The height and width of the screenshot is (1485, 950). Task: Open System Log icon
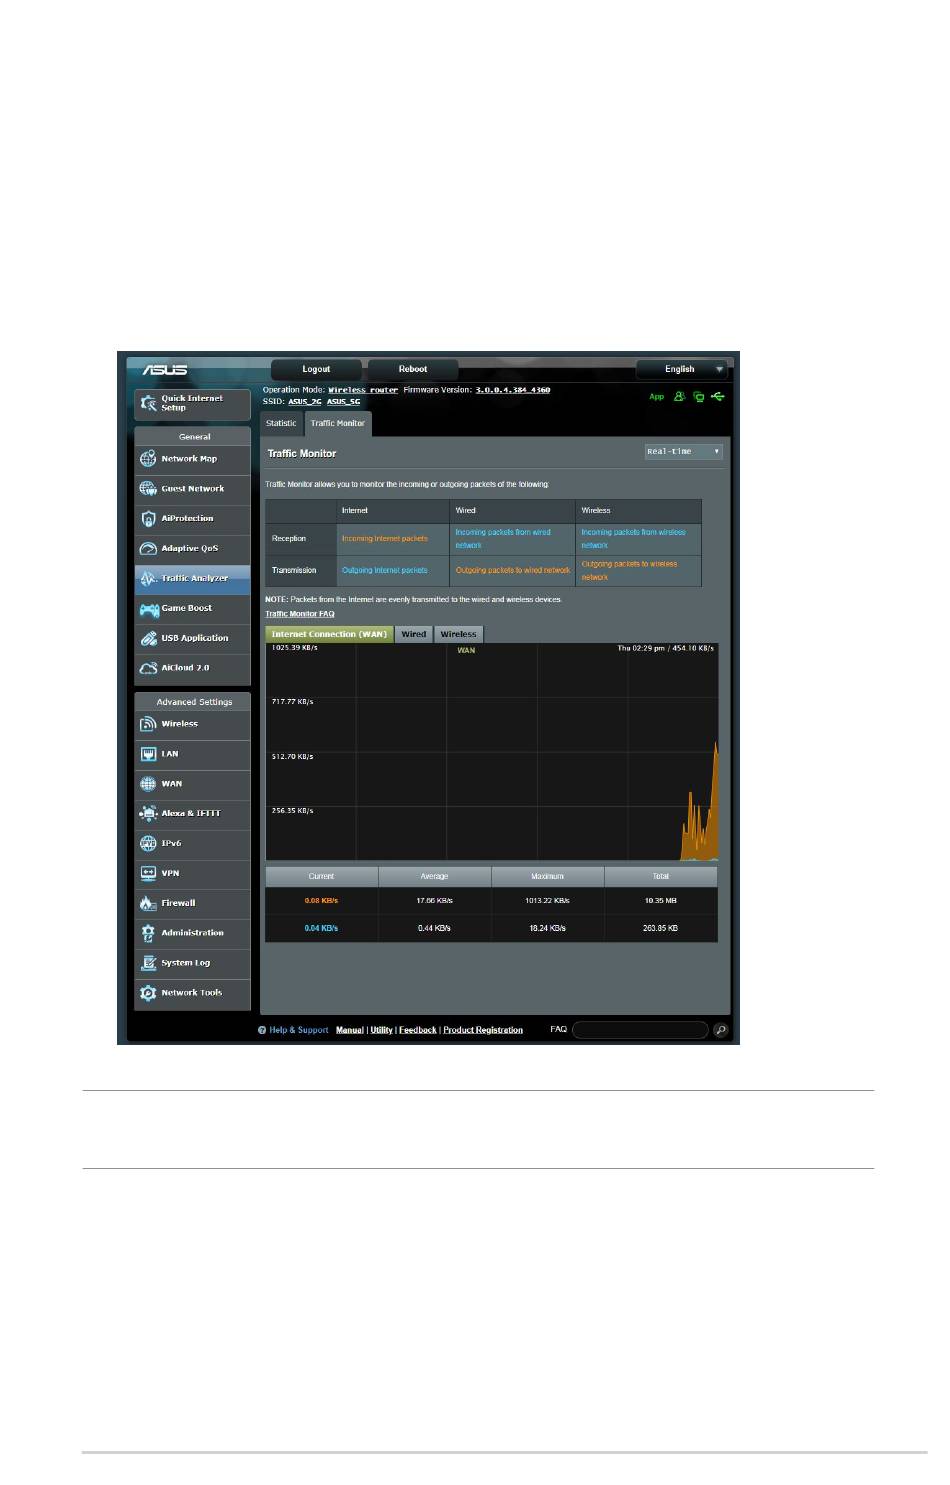point(148,963)
